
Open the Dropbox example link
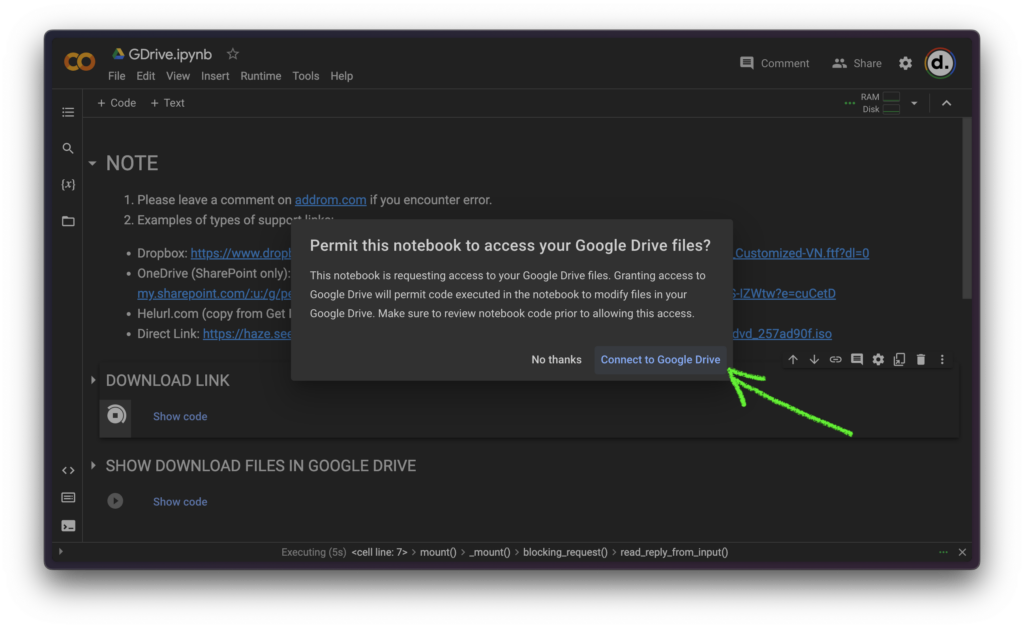[x=241, y=253]
